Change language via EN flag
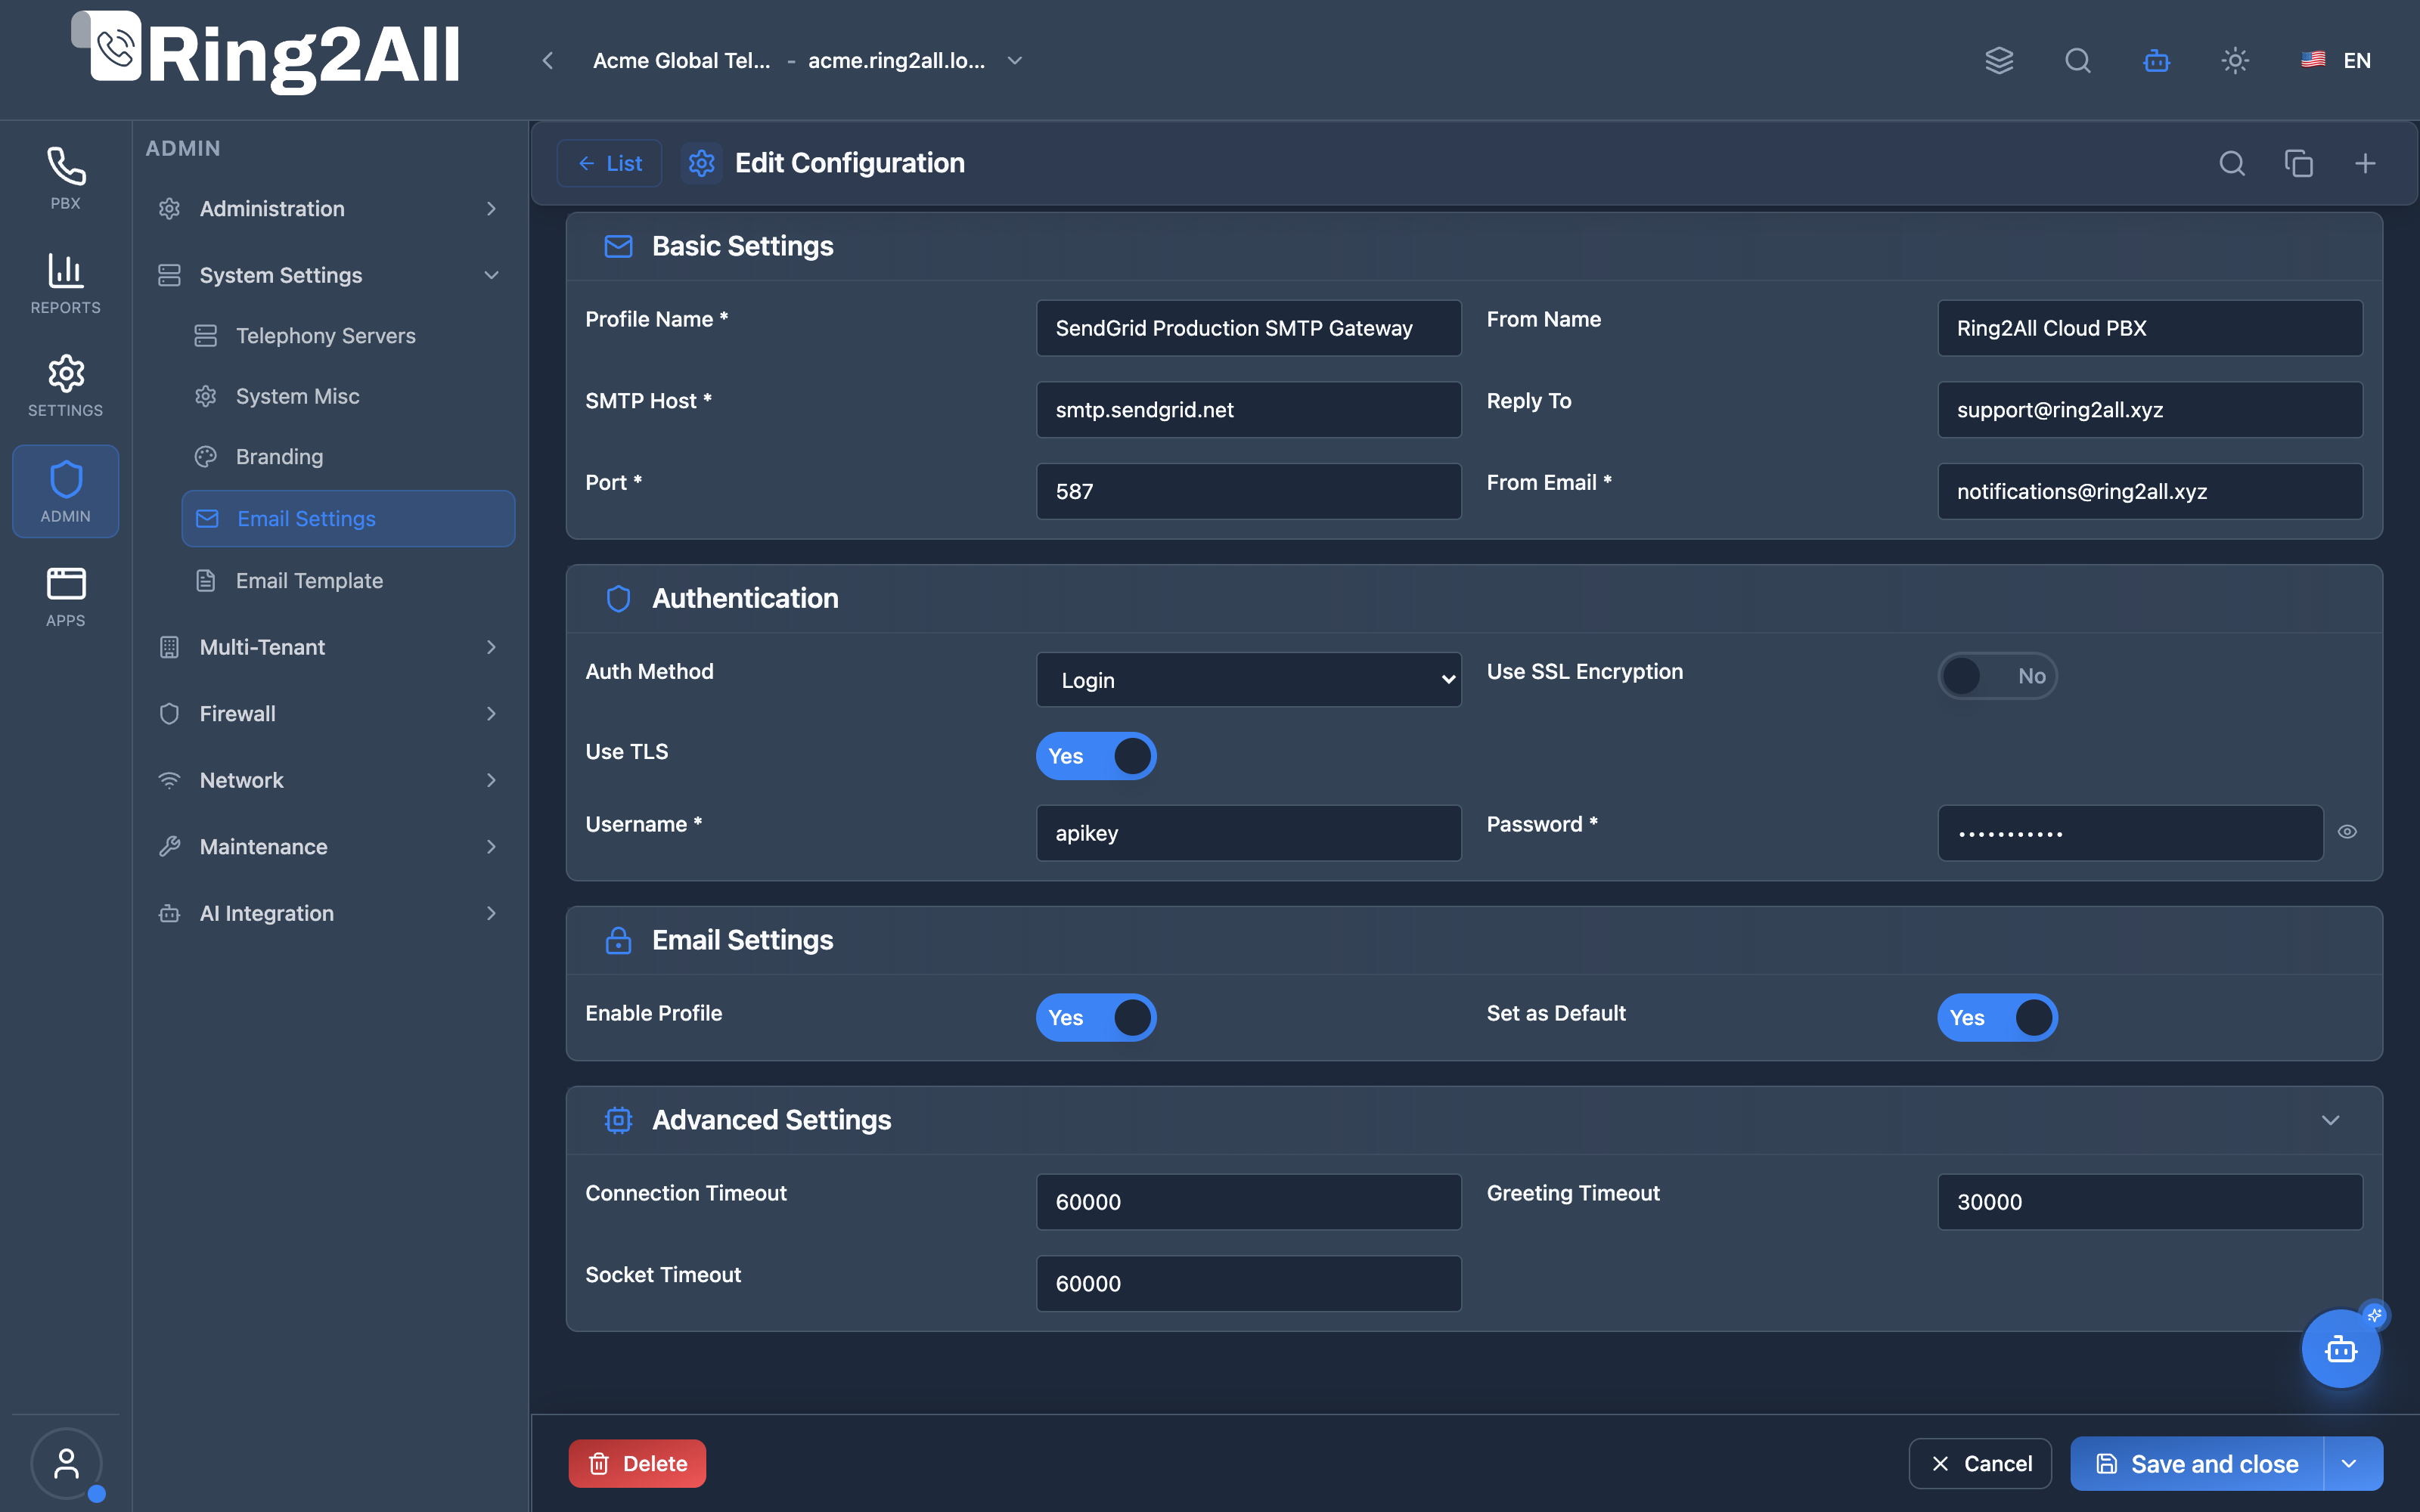Screen dimensions: 2420x1512 point(2336,61)
